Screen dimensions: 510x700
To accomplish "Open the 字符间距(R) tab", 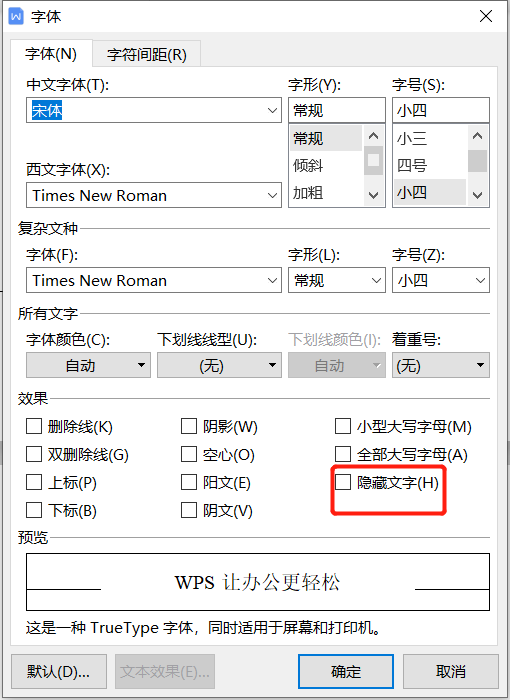I will click(x=146, y=54).
